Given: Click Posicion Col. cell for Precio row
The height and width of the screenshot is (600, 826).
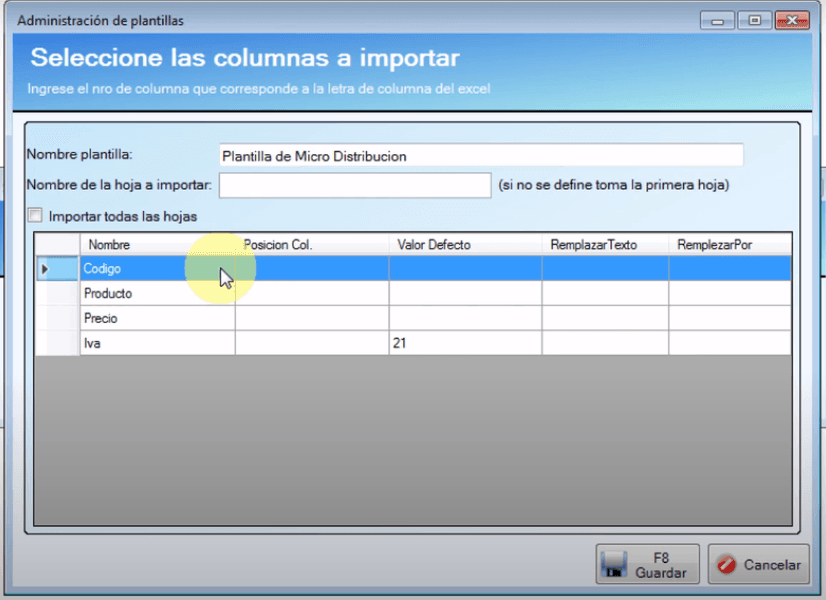Looking at the screenshot, I should pyautogui.click(x=311, y=319).
